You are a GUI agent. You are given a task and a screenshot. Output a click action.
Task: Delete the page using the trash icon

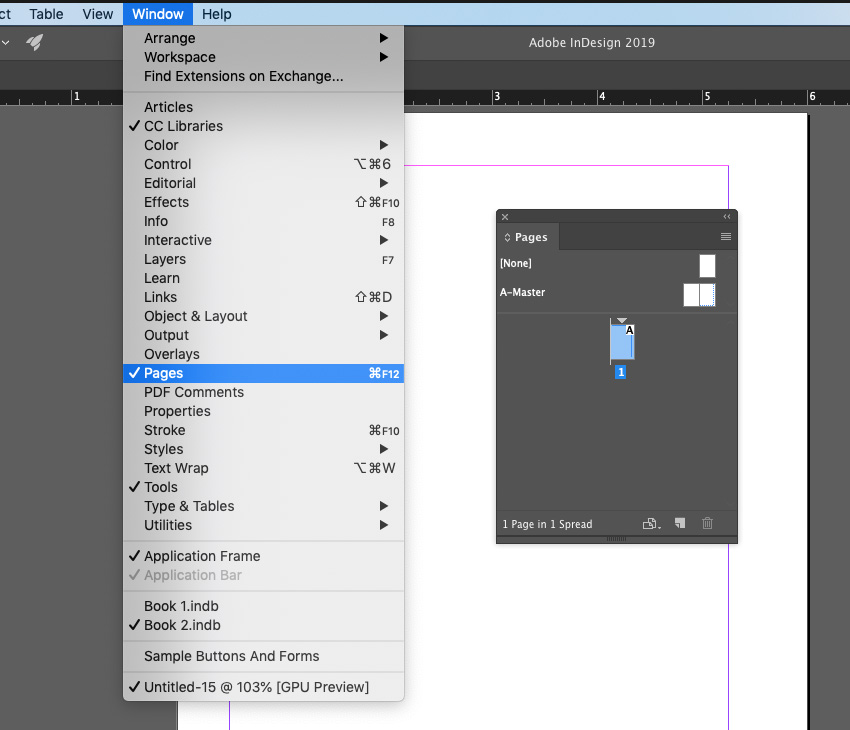(707, 523)
